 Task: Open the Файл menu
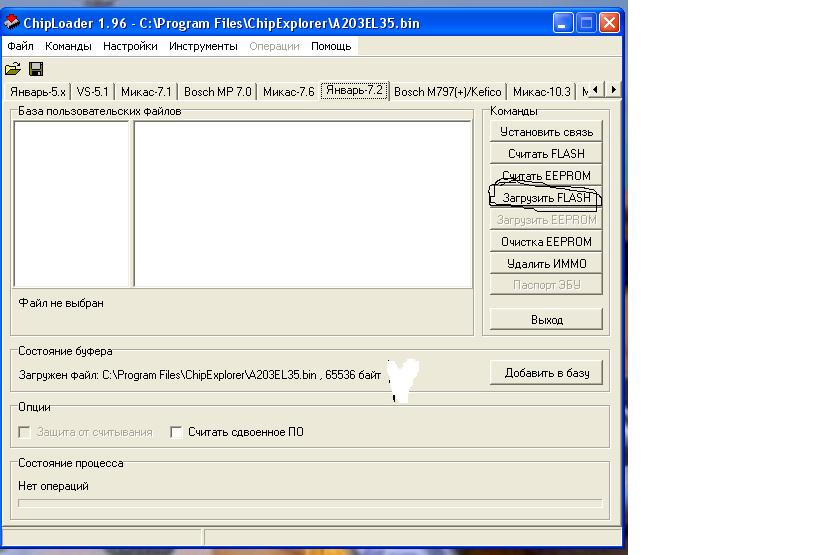coord(20,46)
